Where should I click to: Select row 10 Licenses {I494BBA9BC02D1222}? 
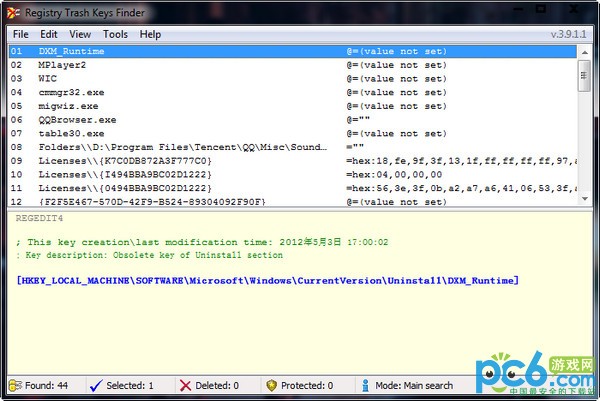293,175
